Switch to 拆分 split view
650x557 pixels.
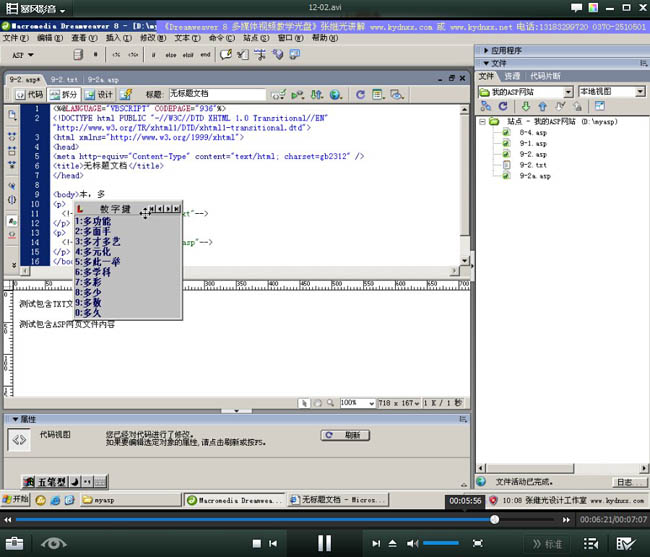(63, 95)
